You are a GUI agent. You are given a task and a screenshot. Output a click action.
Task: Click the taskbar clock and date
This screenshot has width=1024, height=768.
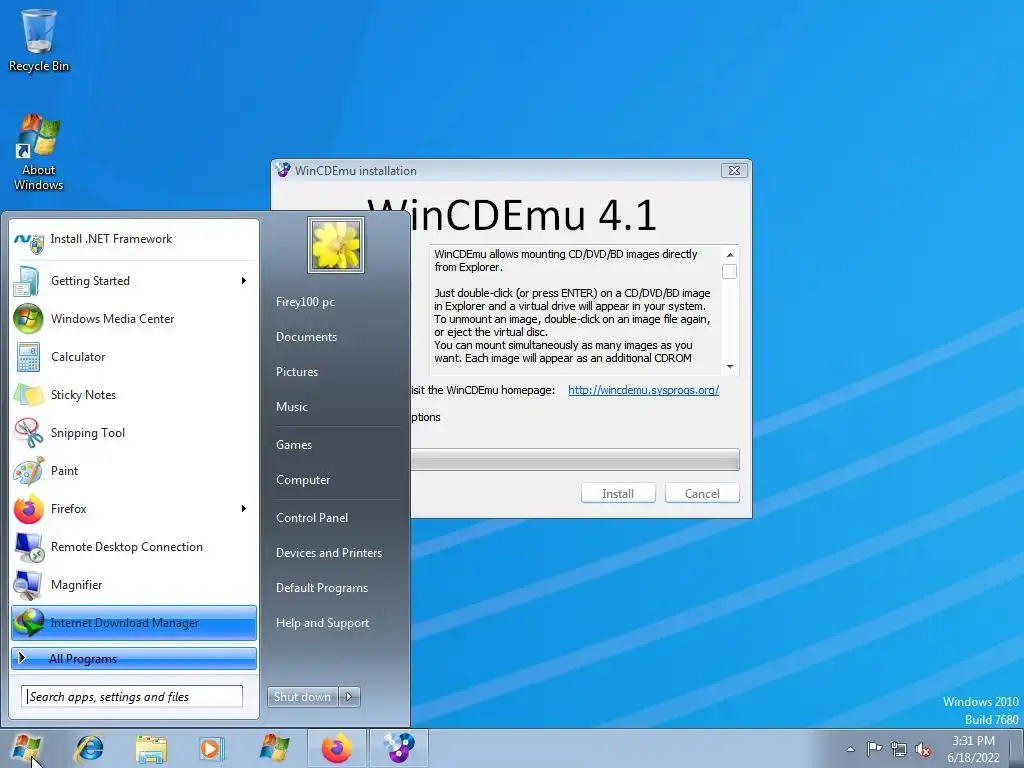coord(973,749)
